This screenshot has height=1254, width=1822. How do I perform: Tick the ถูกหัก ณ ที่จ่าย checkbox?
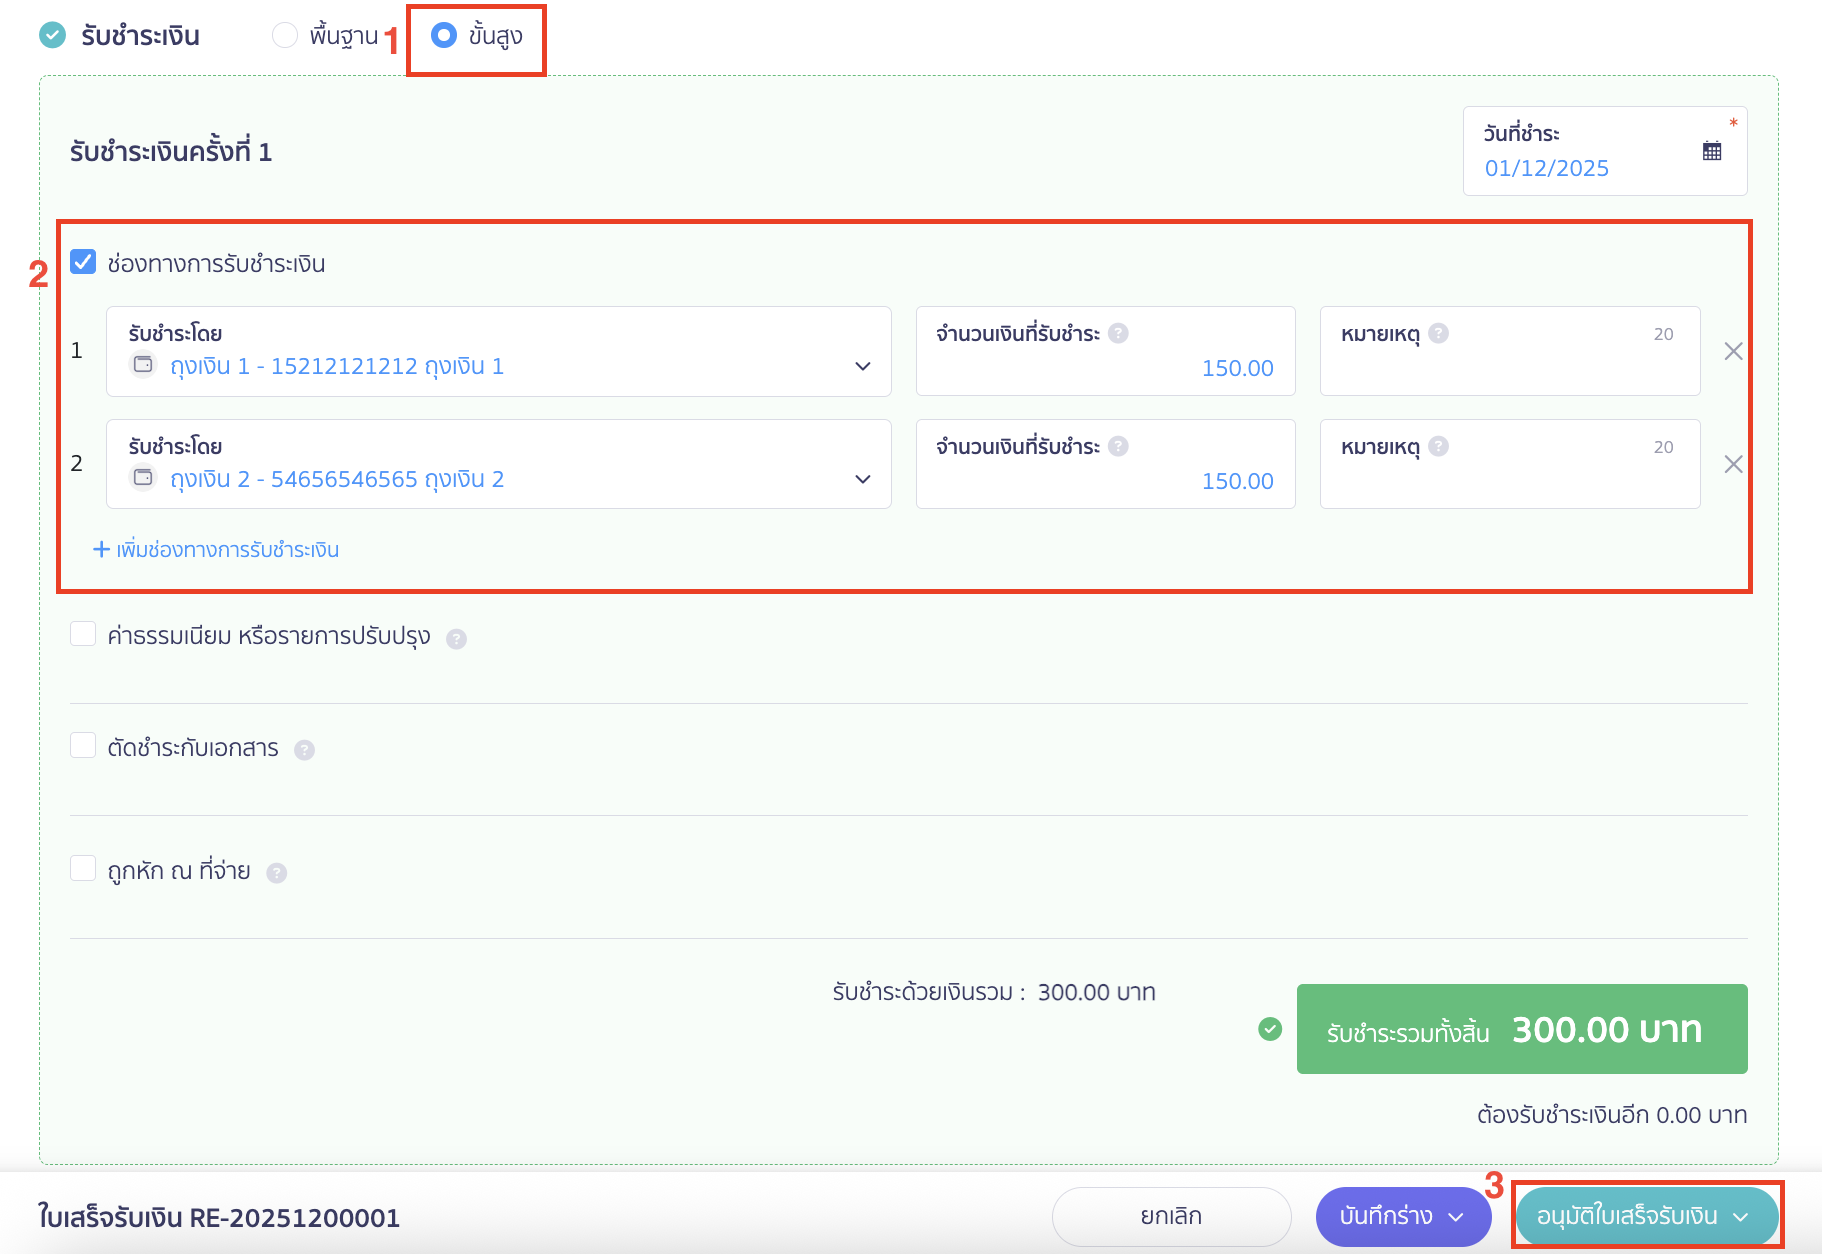83,868
